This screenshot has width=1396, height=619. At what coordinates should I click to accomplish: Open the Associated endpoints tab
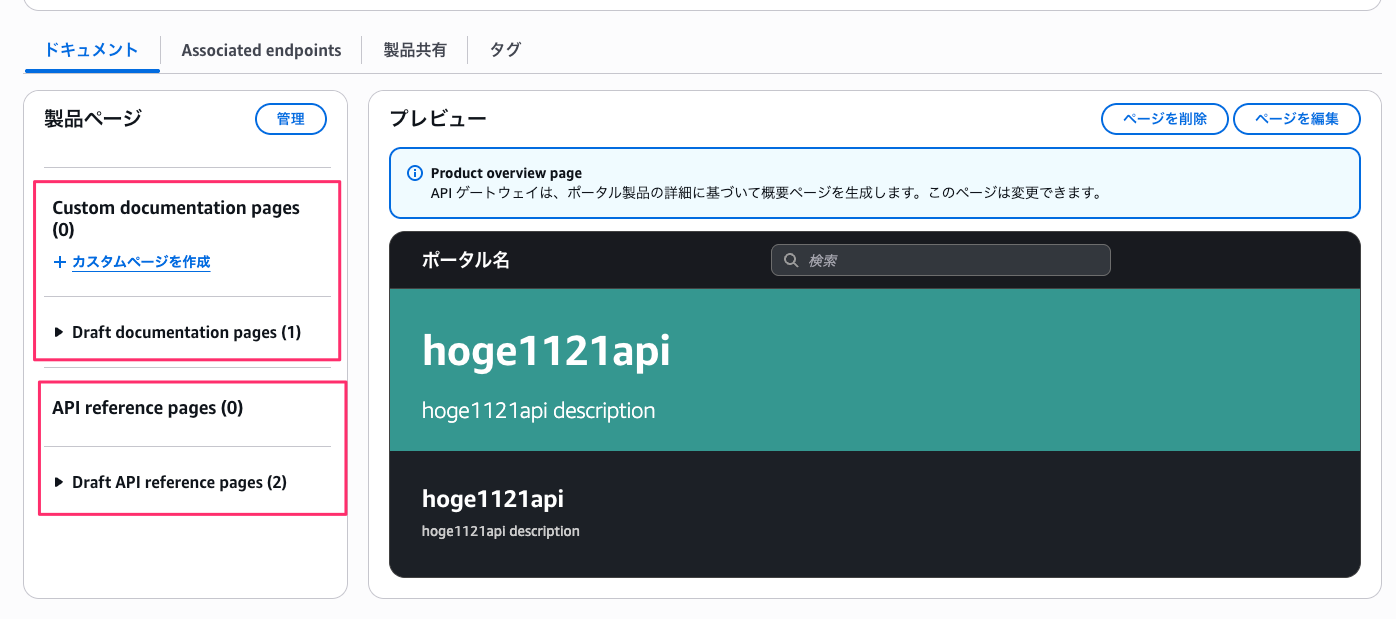261,50
